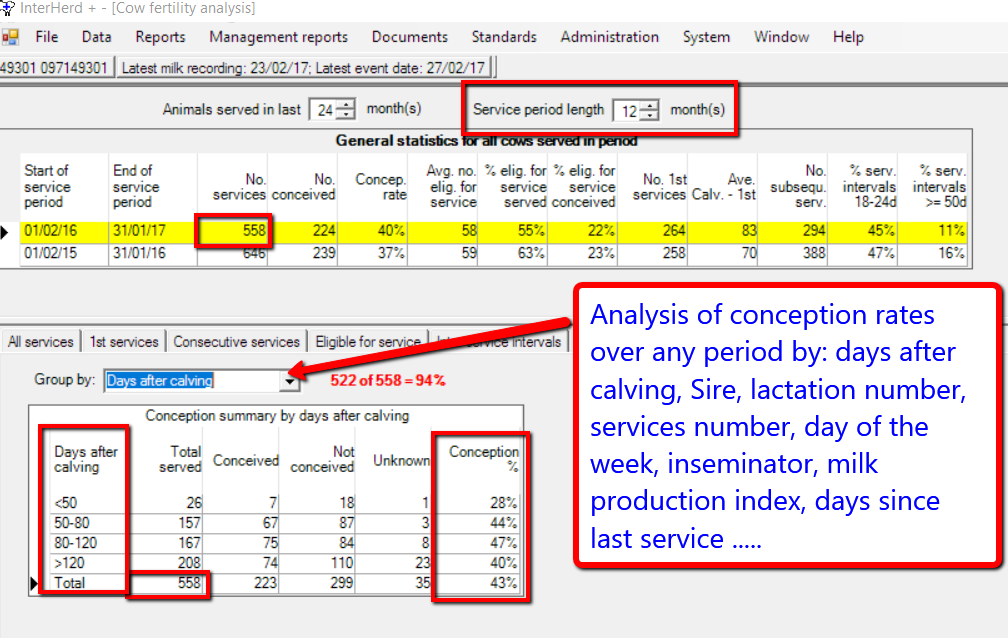Decrease the Animals served in last months value
Screen dimensions: 1008x638
tap(346, 114)
